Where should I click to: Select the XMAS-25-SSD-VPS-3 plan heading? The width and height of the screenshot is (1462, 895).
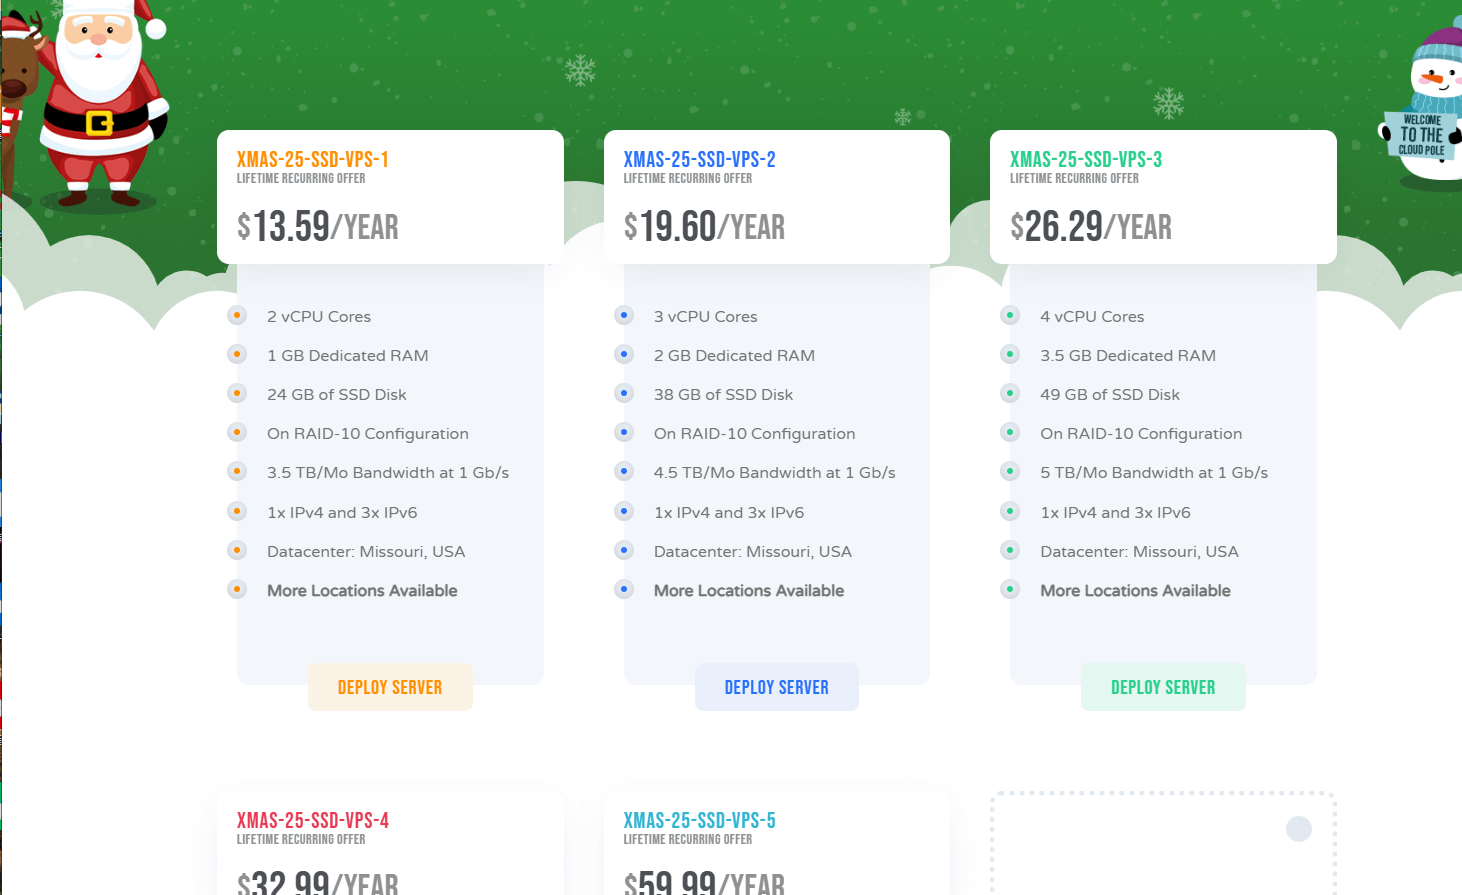1085,159
